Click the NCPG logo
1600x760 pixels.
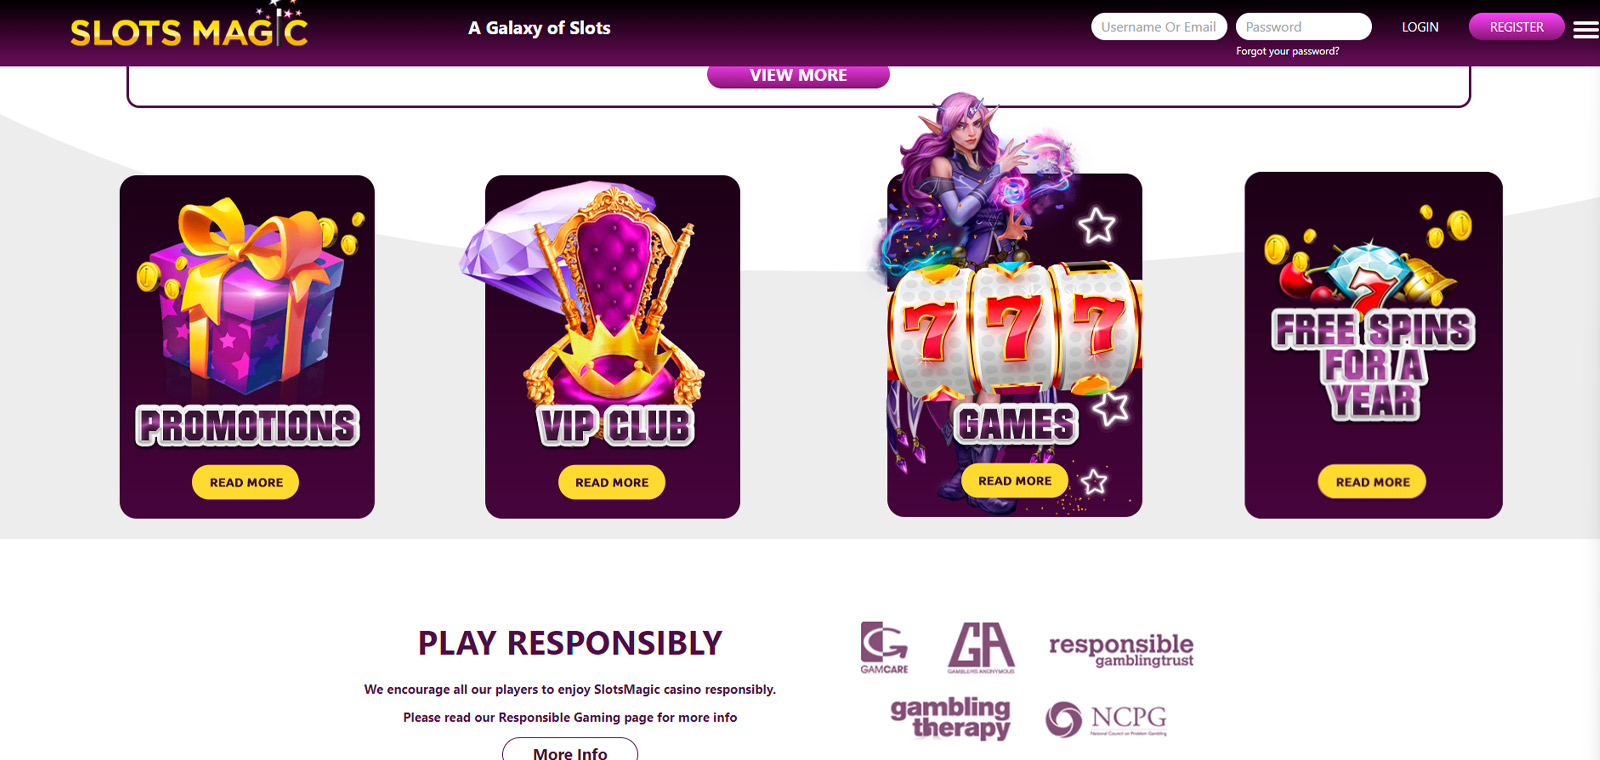point(1106,719)
